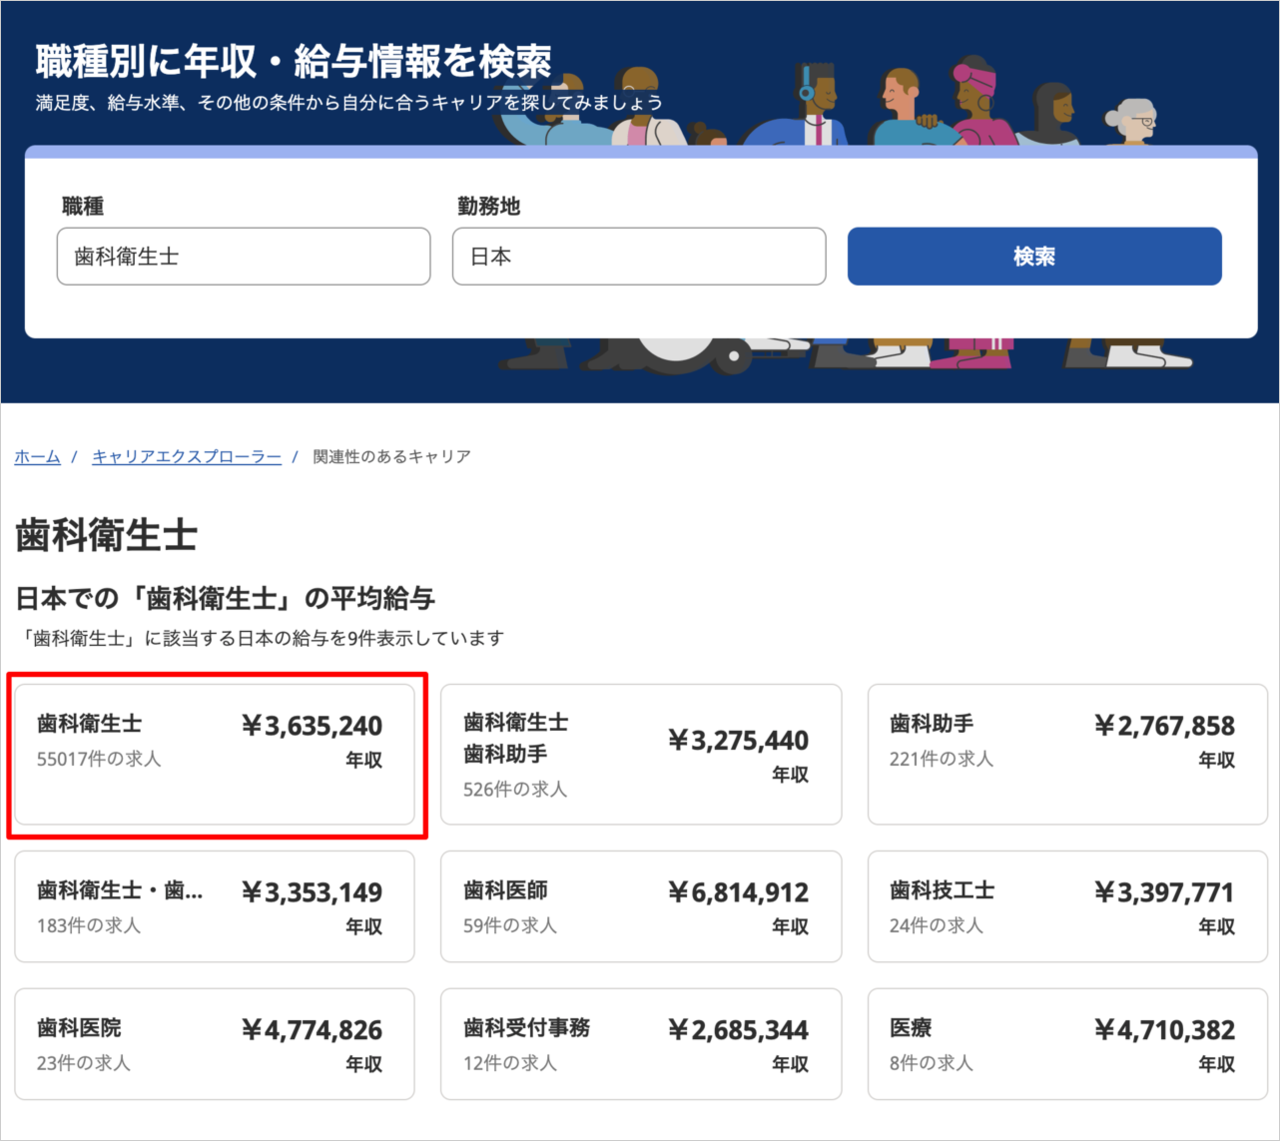Click the heading 日本での「歯科衛生士」の平均給与
Screen dimensions: 1280x1141
225,598
